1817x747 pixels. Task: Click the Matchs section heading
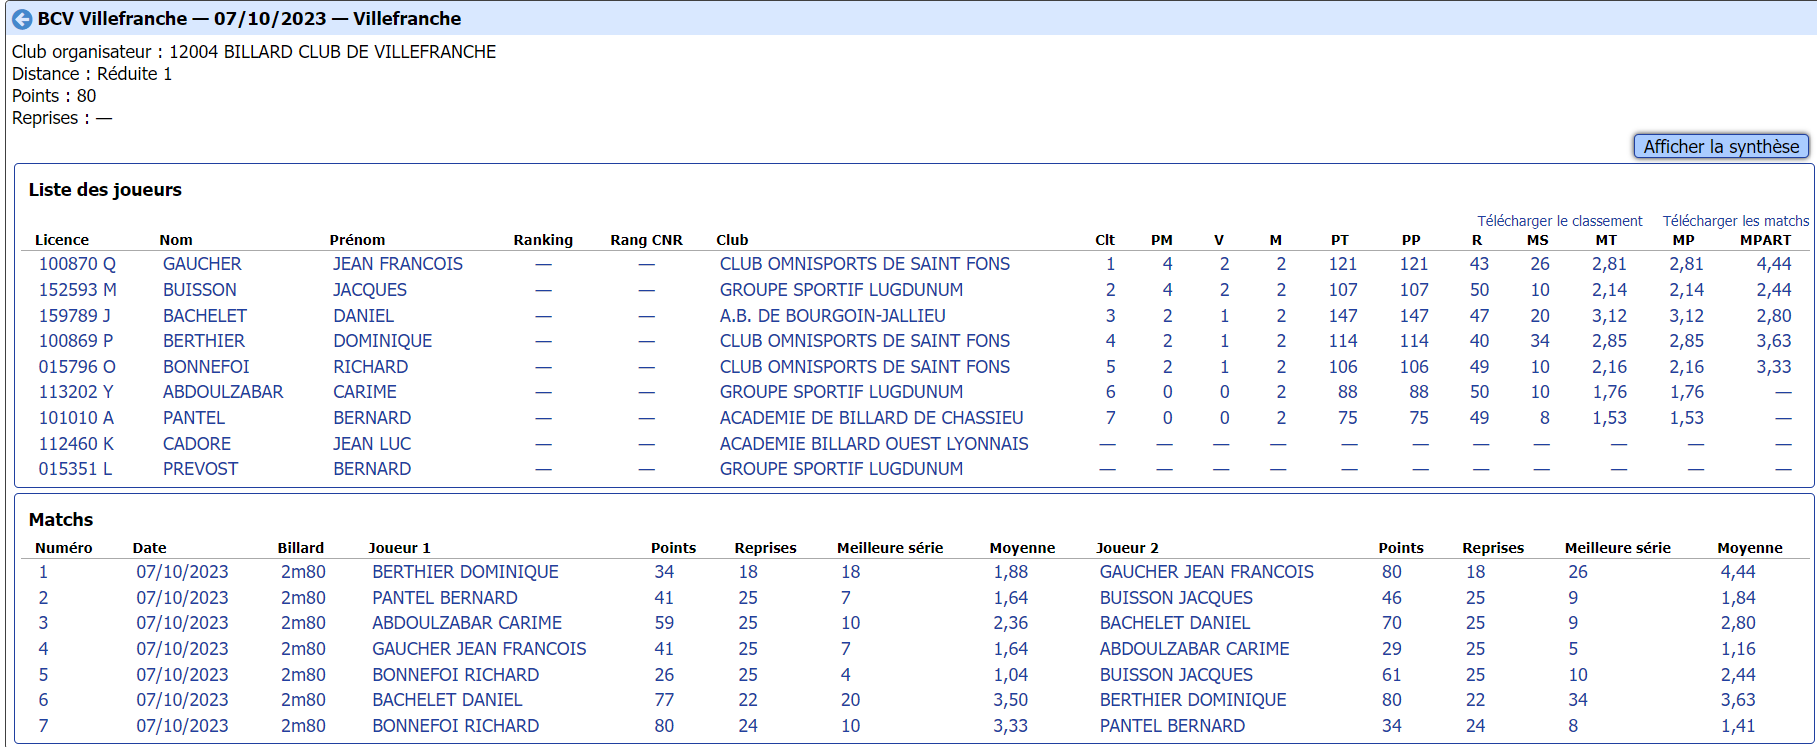[61, 520]
